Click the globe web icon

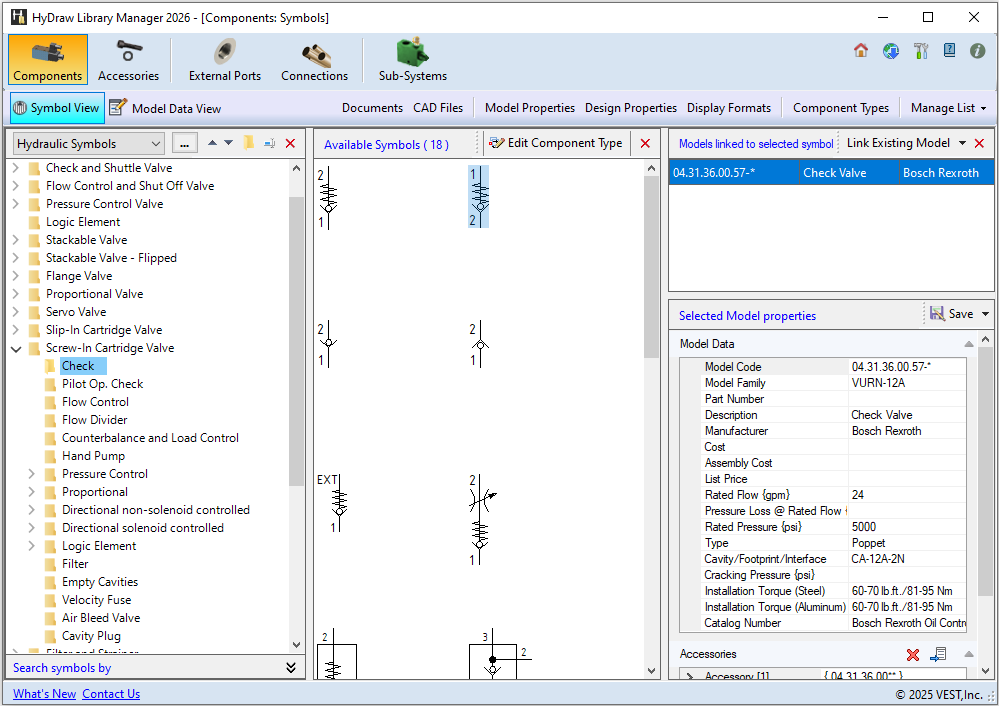891,50
